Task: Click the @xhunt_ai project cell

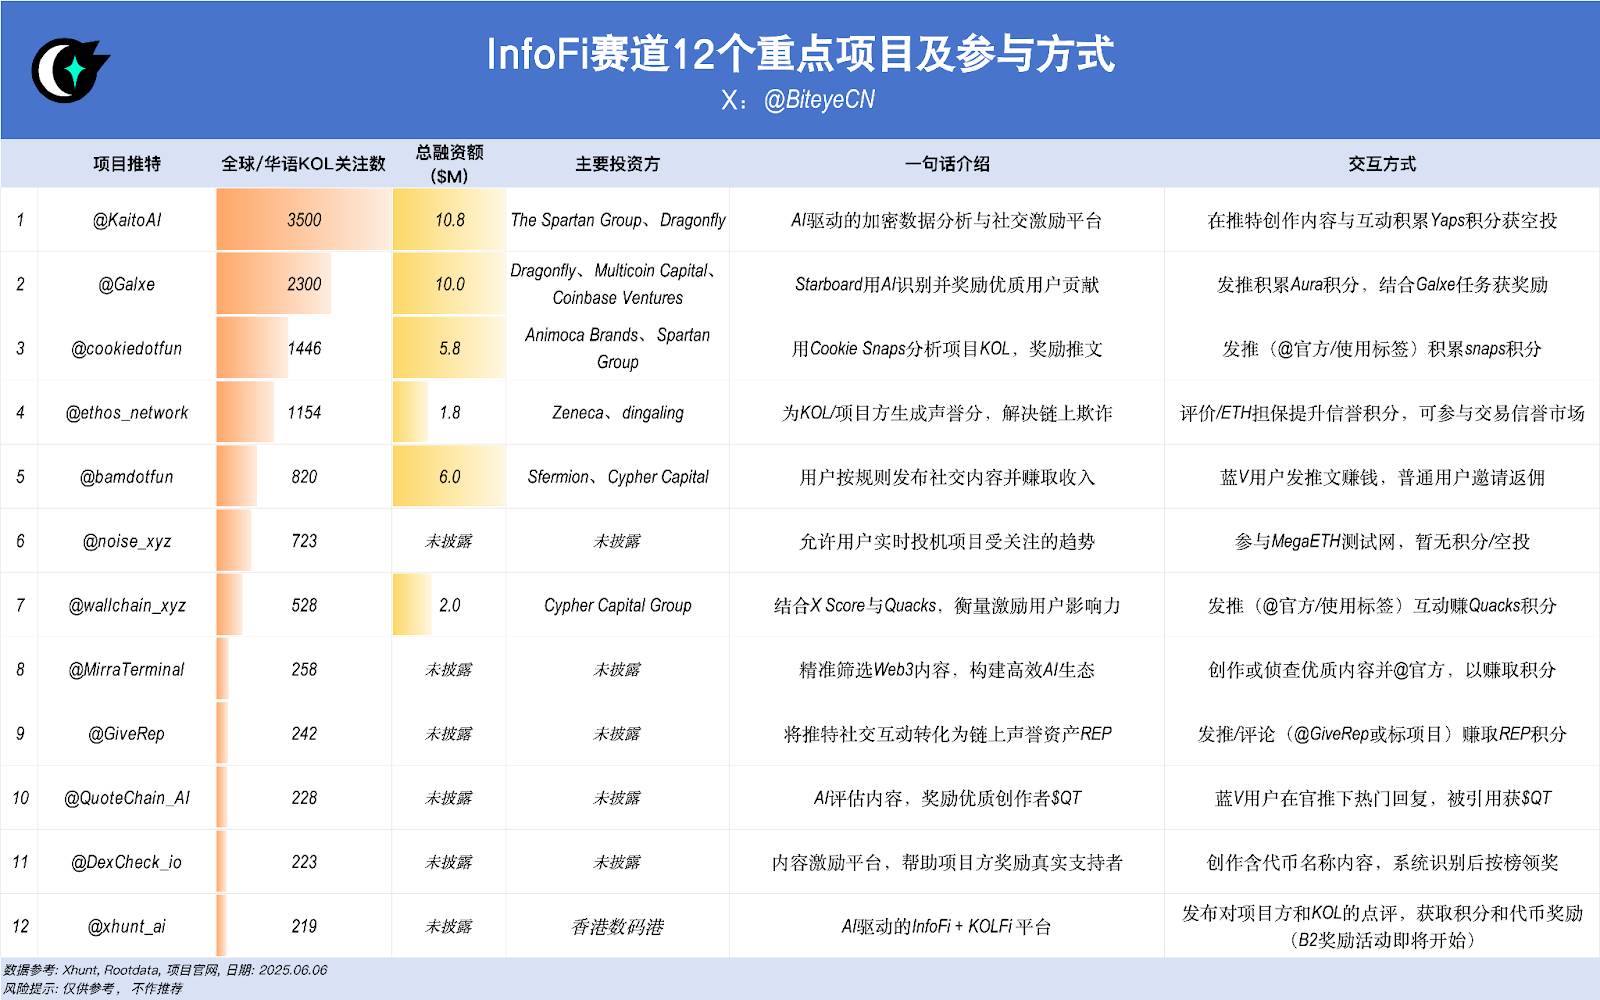Action: tap(127, 926)
